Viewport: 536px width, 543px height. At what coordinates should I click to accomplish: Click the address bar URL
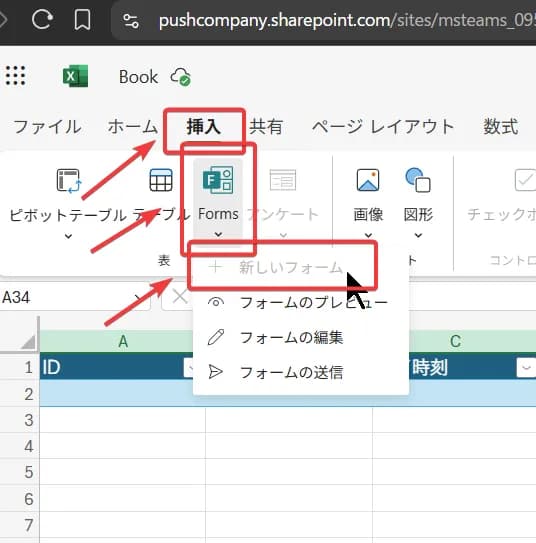pyautogui.click(x=347, y=20)
